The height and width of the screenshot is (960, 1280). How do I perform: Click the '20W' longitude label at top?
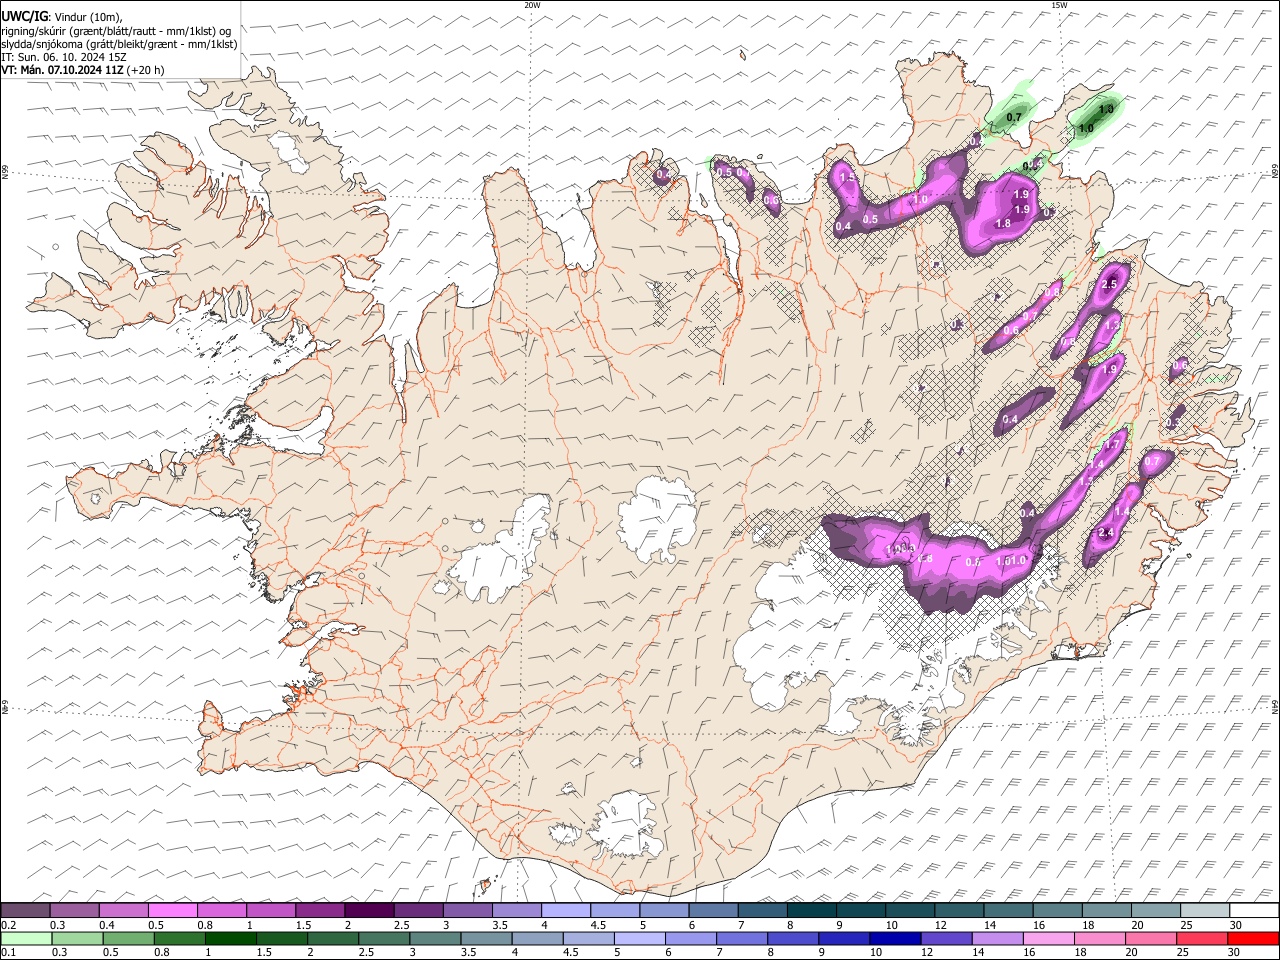pos(532,5)
